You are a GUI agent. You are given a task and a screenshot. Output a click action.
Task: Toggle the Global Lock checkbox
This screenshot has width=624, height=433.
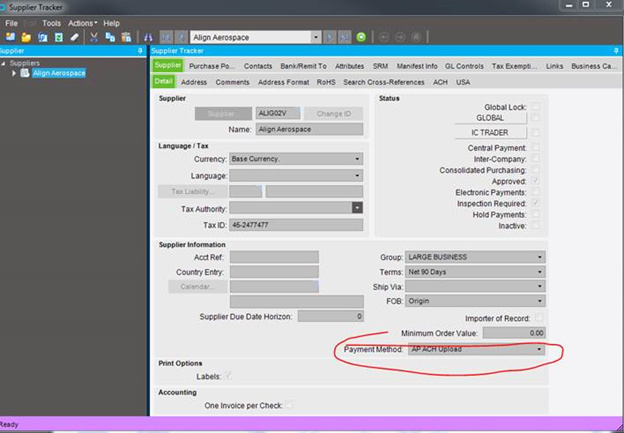[x=536, y=106]
